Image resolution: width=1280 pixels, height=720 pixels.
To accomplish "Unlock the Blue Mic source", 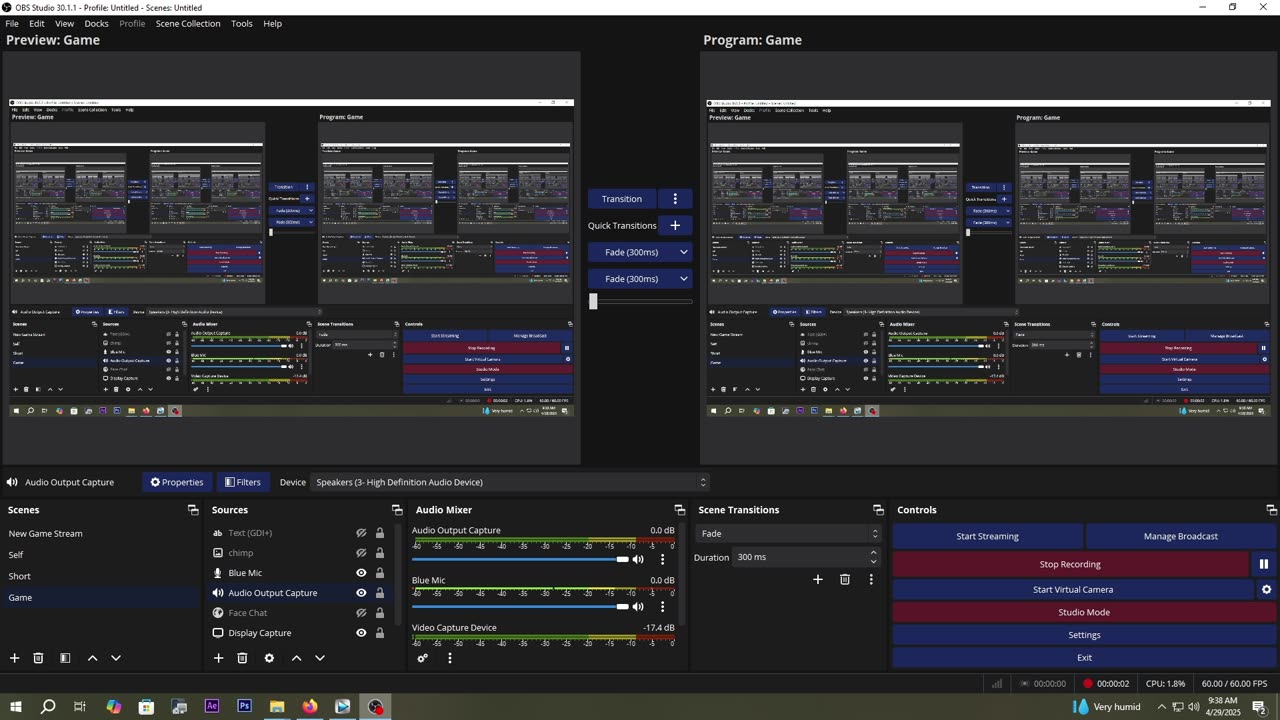I will click(380, 573).
